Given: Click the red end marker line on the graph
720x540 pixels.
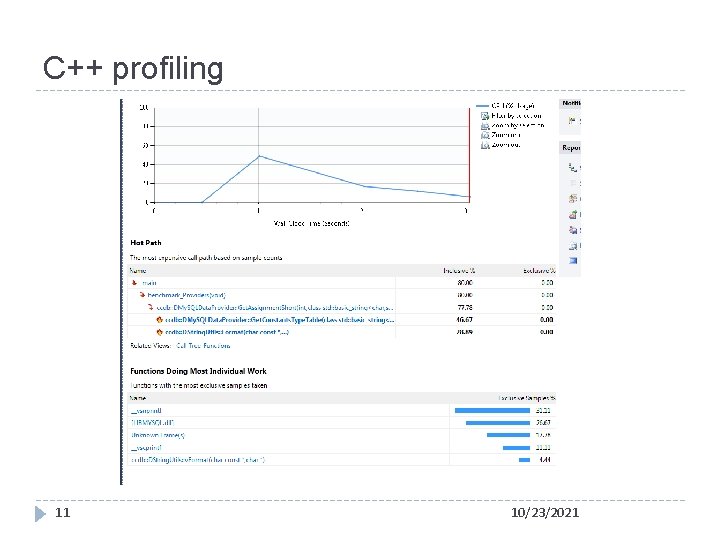Looking at the screenshot, I should coord(469,155).
